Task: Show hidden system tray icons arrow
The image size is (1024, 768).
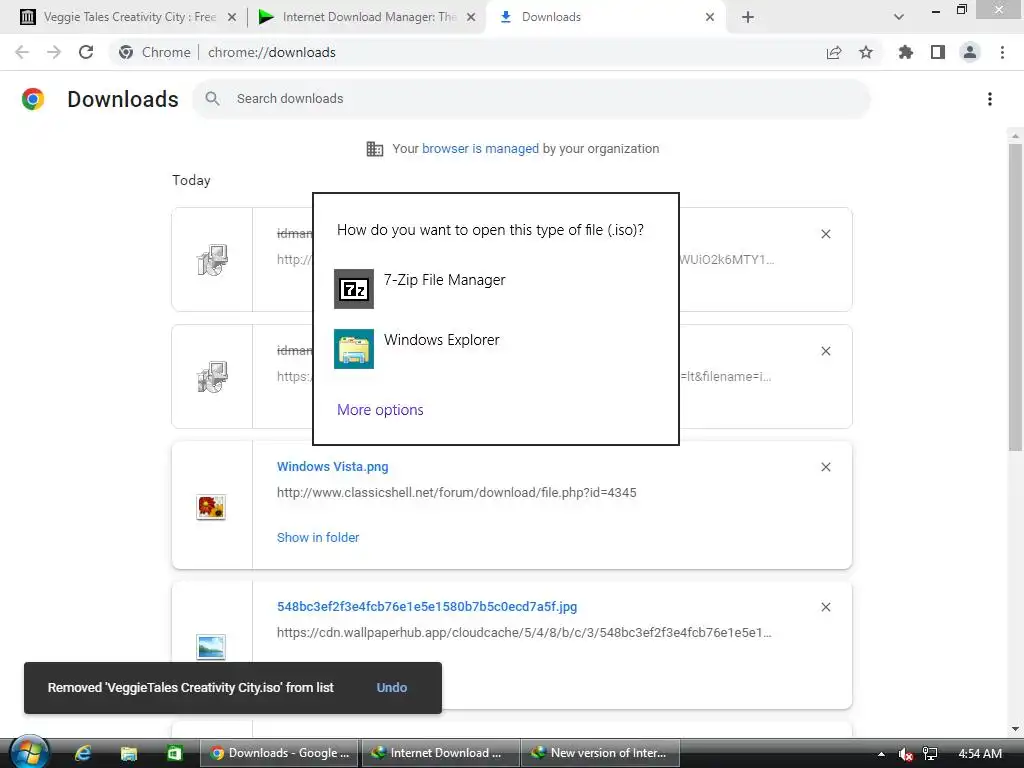Action: point(881,754)
